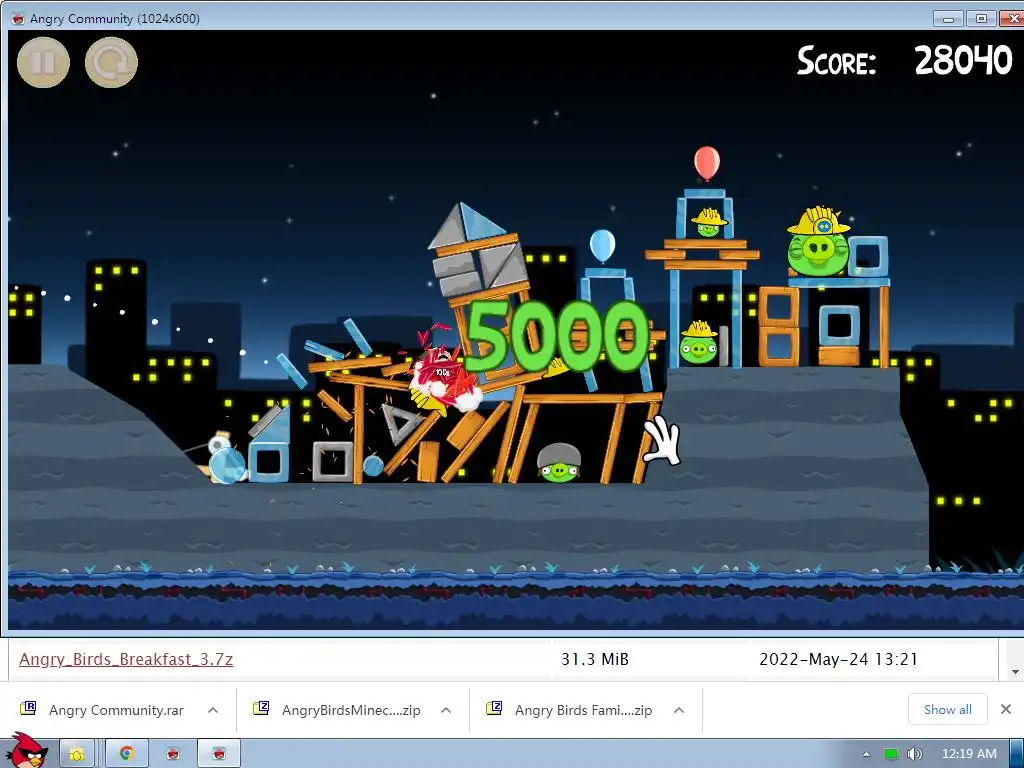Open the clock showing 12:19 AM

(x=968, y=754)
